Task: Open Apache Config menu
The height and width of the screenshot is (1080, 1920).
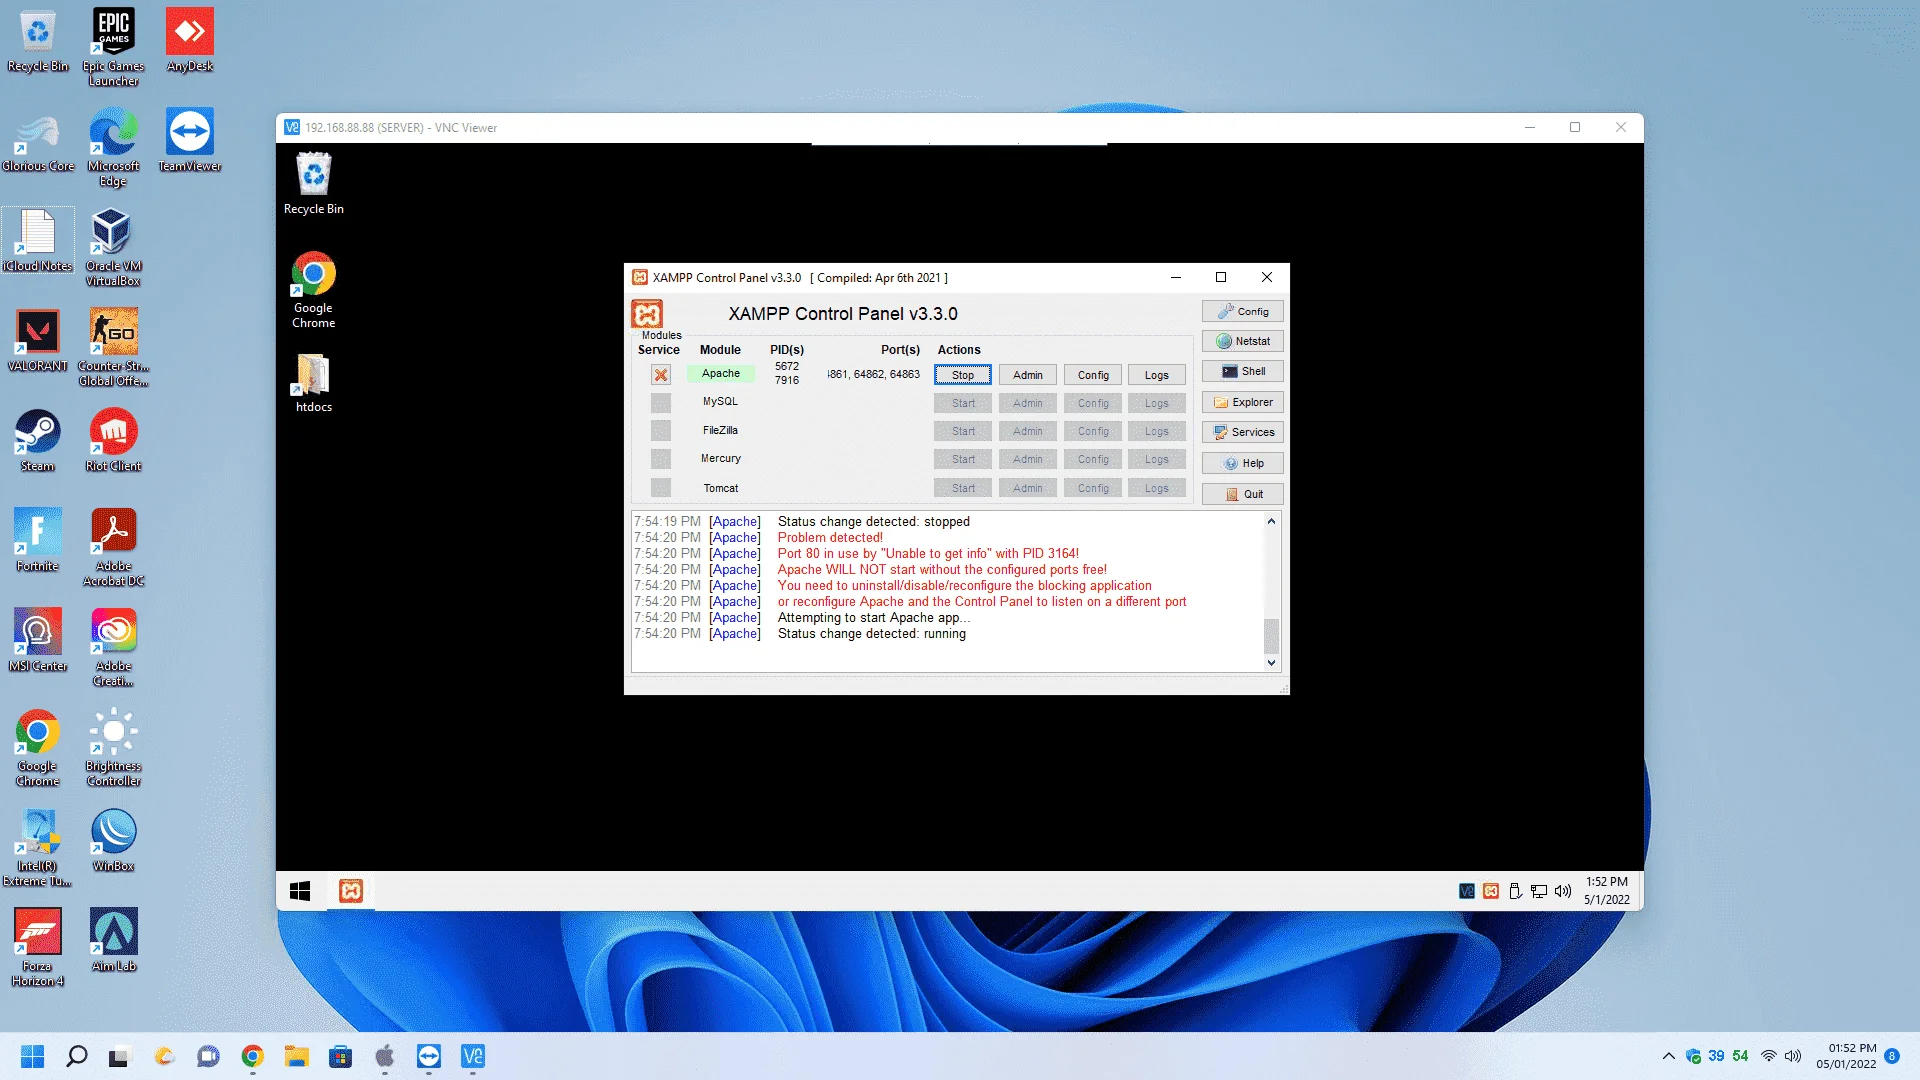Action: (x=1093, y=375)
